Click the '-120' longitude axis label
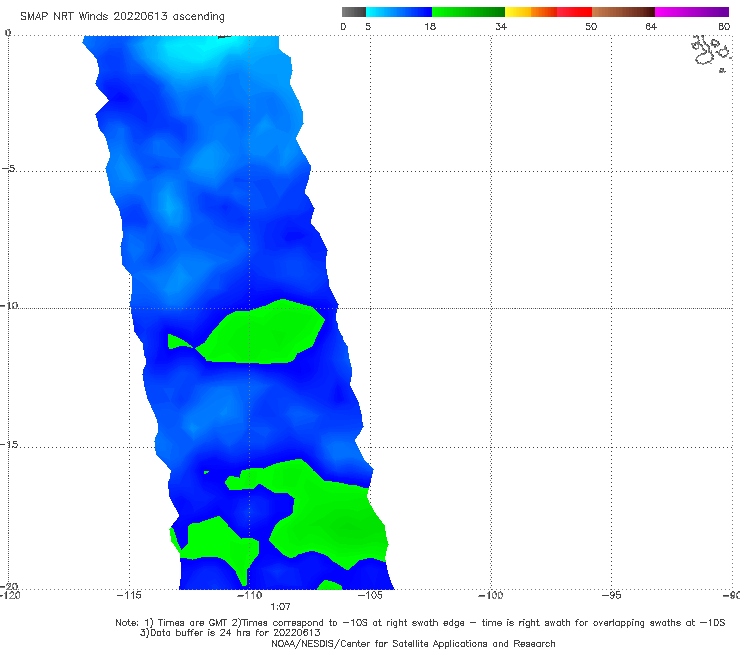The width and height of the screenshot is (740, 650). [x=10, y=595]
